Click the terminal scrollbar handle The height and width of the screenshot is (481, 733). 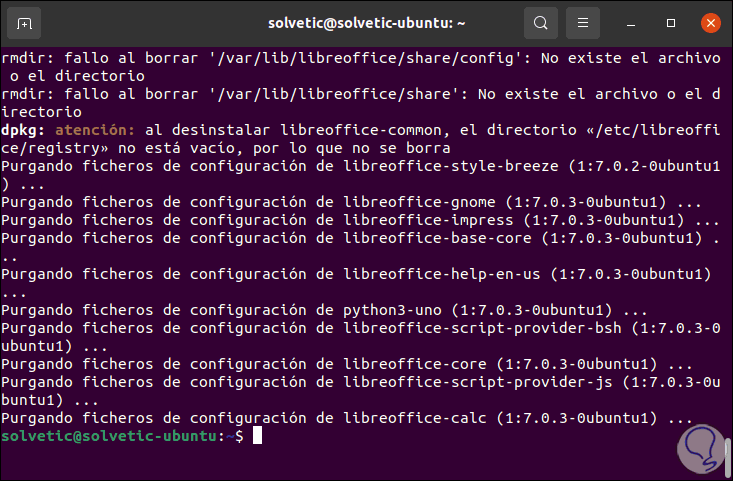(727, 456)
